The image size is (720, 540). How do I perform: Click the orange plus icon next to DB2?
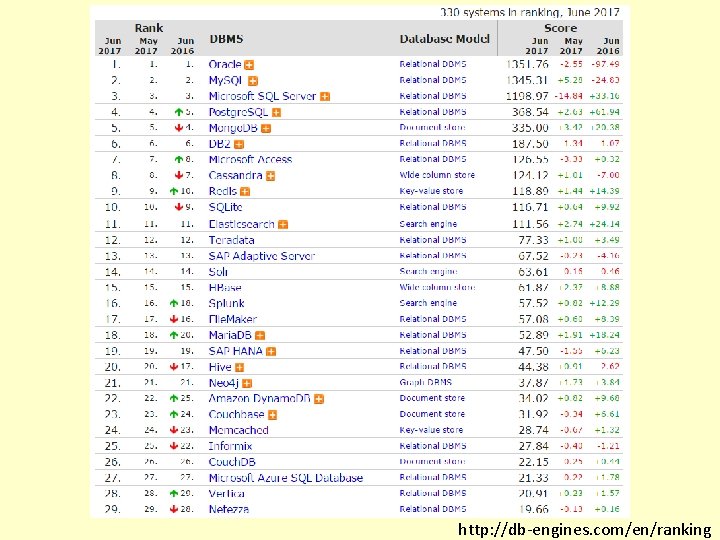pyautogui.click(x=239, y=145)
